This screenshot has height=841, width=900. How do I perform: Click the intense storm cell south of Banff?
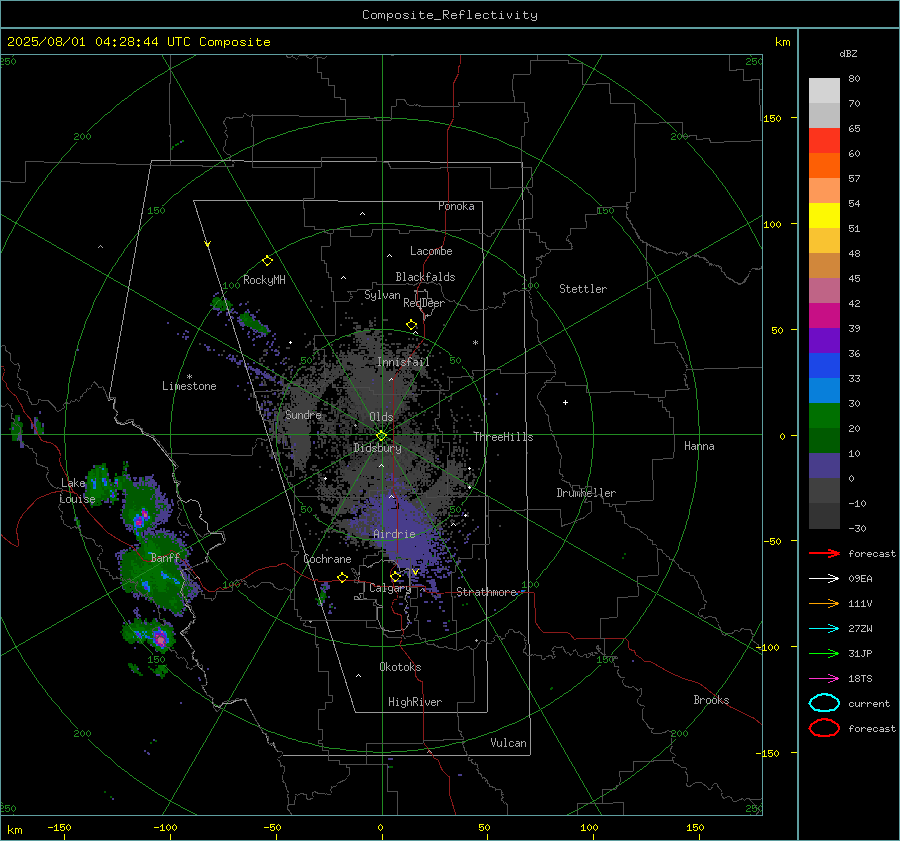pyautogui.click(x=160, y=638)
